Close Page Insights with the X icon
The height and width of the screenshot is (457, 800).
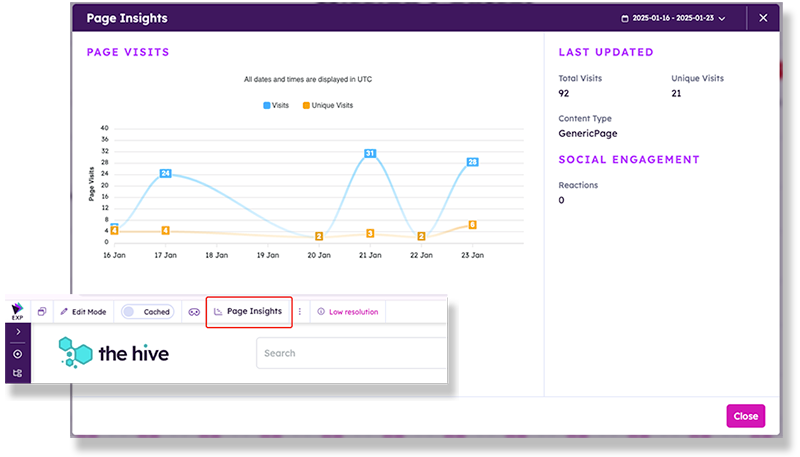coord(763,18)
